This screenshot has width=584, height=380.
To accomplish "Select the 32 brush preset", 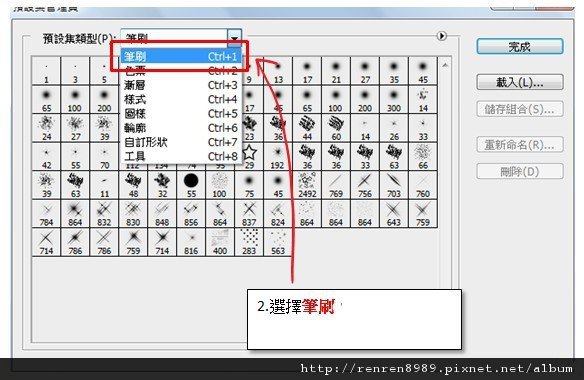I will tap(162, 185).
